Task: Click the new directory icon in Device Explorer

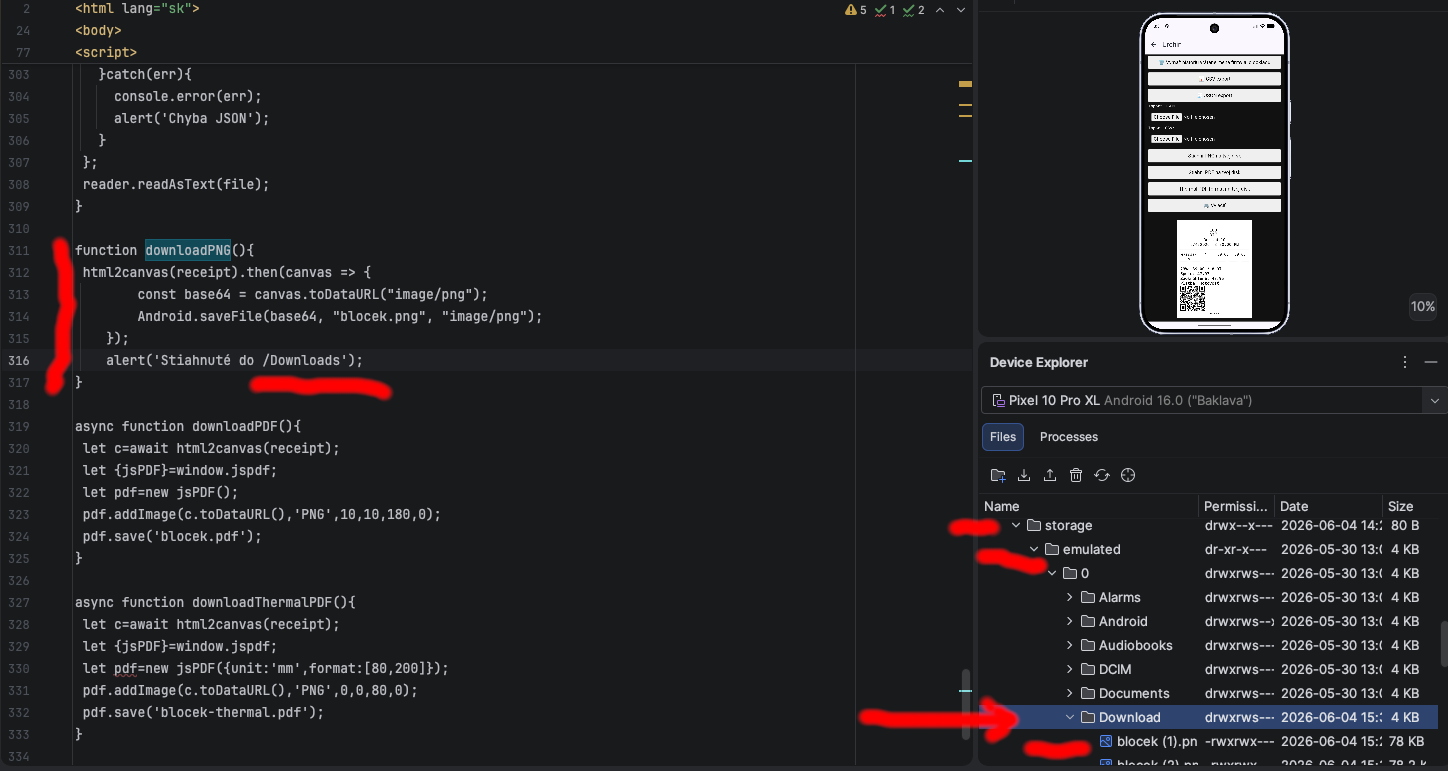Action: pyautogui.click(x=998, y=475)
